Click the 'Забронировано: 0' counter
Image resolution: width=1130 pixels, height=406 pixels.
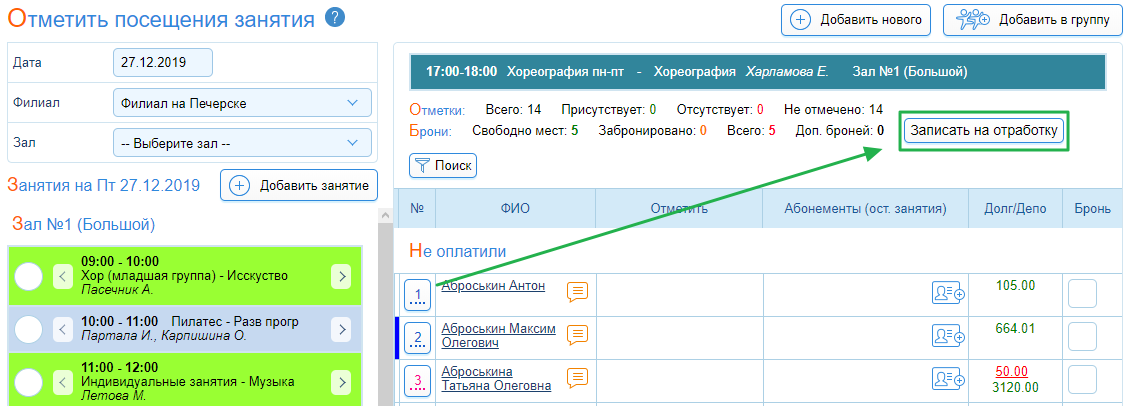653,131
